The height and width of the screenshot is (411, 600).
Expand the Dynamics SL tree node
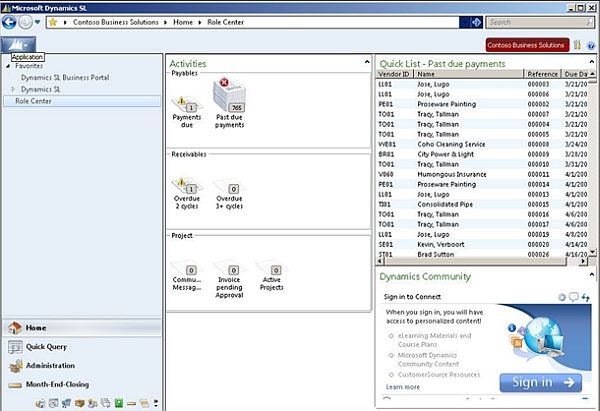tap(13, 89)
